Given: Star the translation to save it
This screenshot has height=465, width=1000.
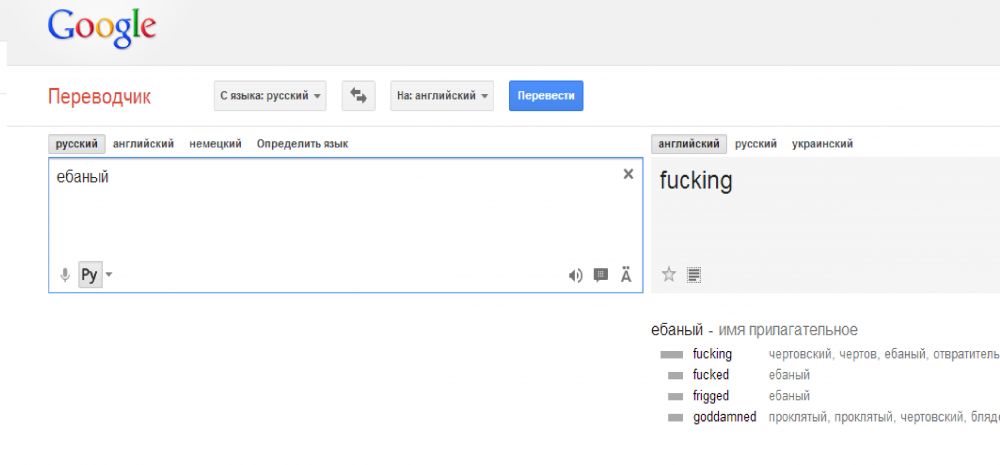Looking at the screenshot, I should pyautogui.click(x=669, y=274).
